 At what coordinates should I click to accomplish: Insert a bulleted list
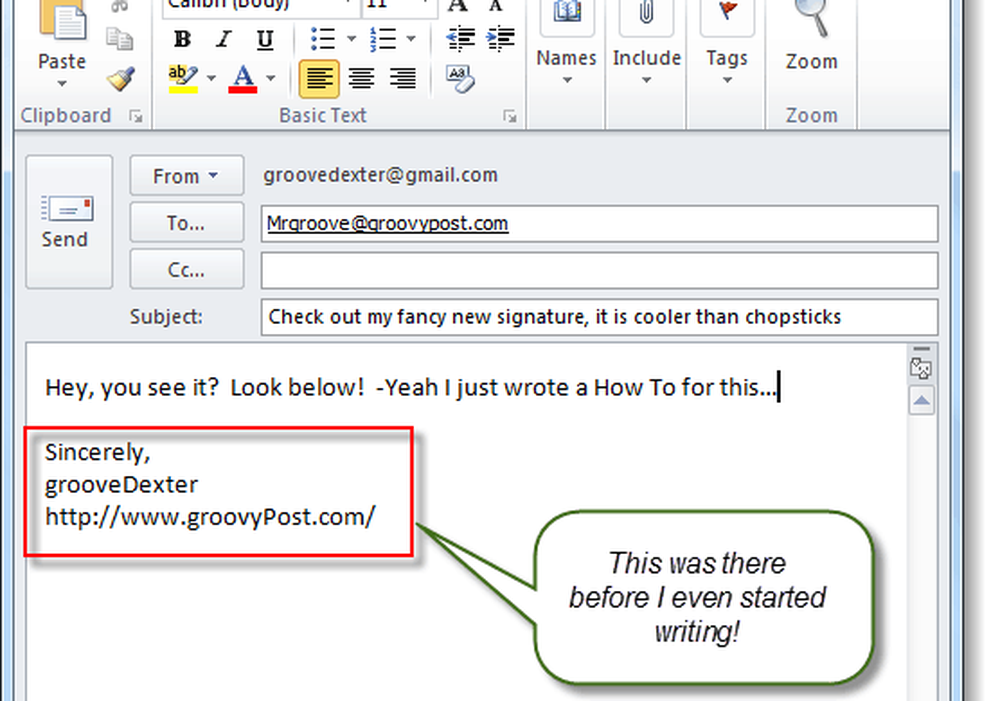pyautogui.click(x=322, y=39)
